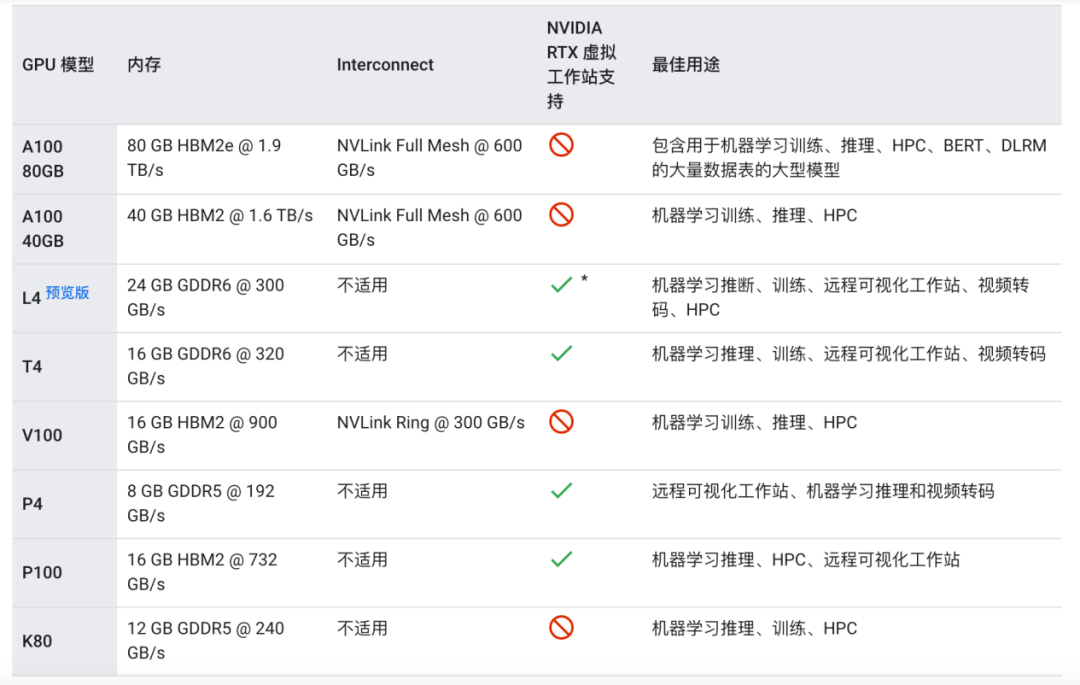Click the GPU 模型 column header
Viewport: 1080px width, 685px height.
coord(58,65)
